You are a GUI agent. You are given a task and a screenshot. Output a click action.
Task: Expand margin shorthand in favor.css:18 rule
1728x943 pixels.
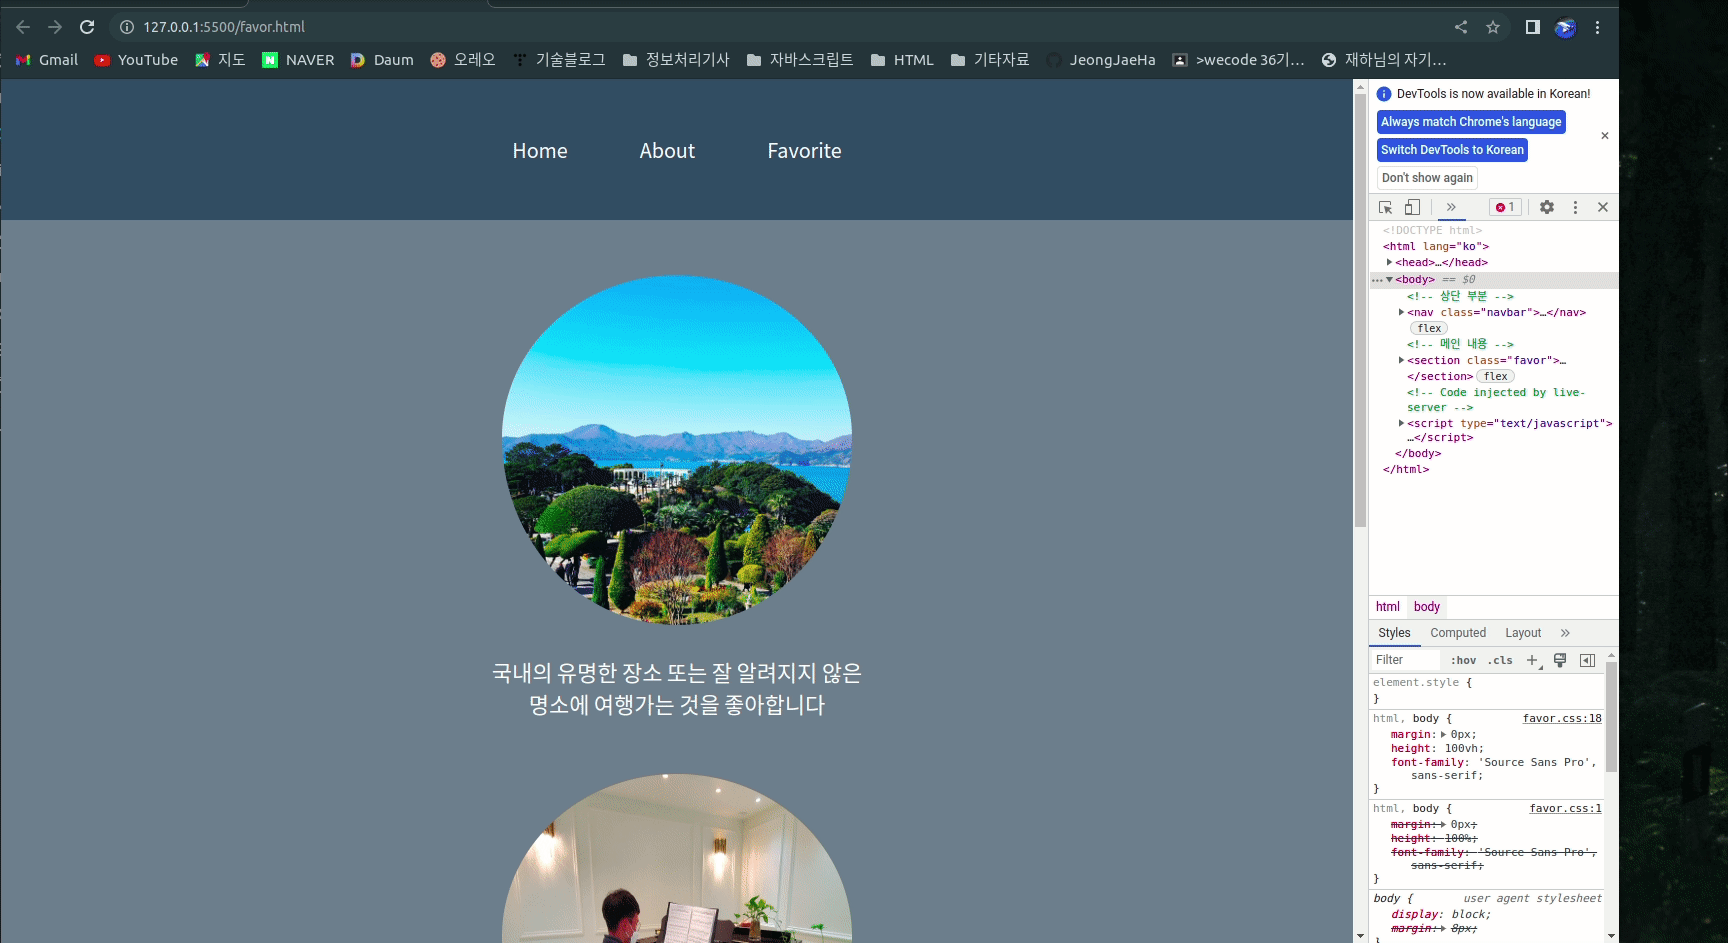pyautogui.click(x=1444, y=734)
